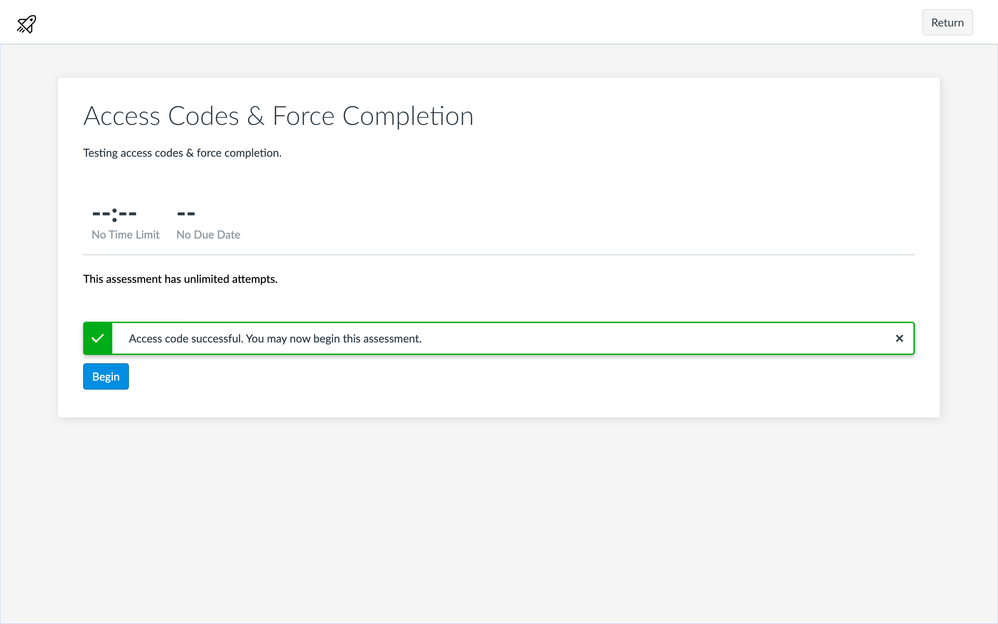Click the green checkmark success icon

pos(98,339)
